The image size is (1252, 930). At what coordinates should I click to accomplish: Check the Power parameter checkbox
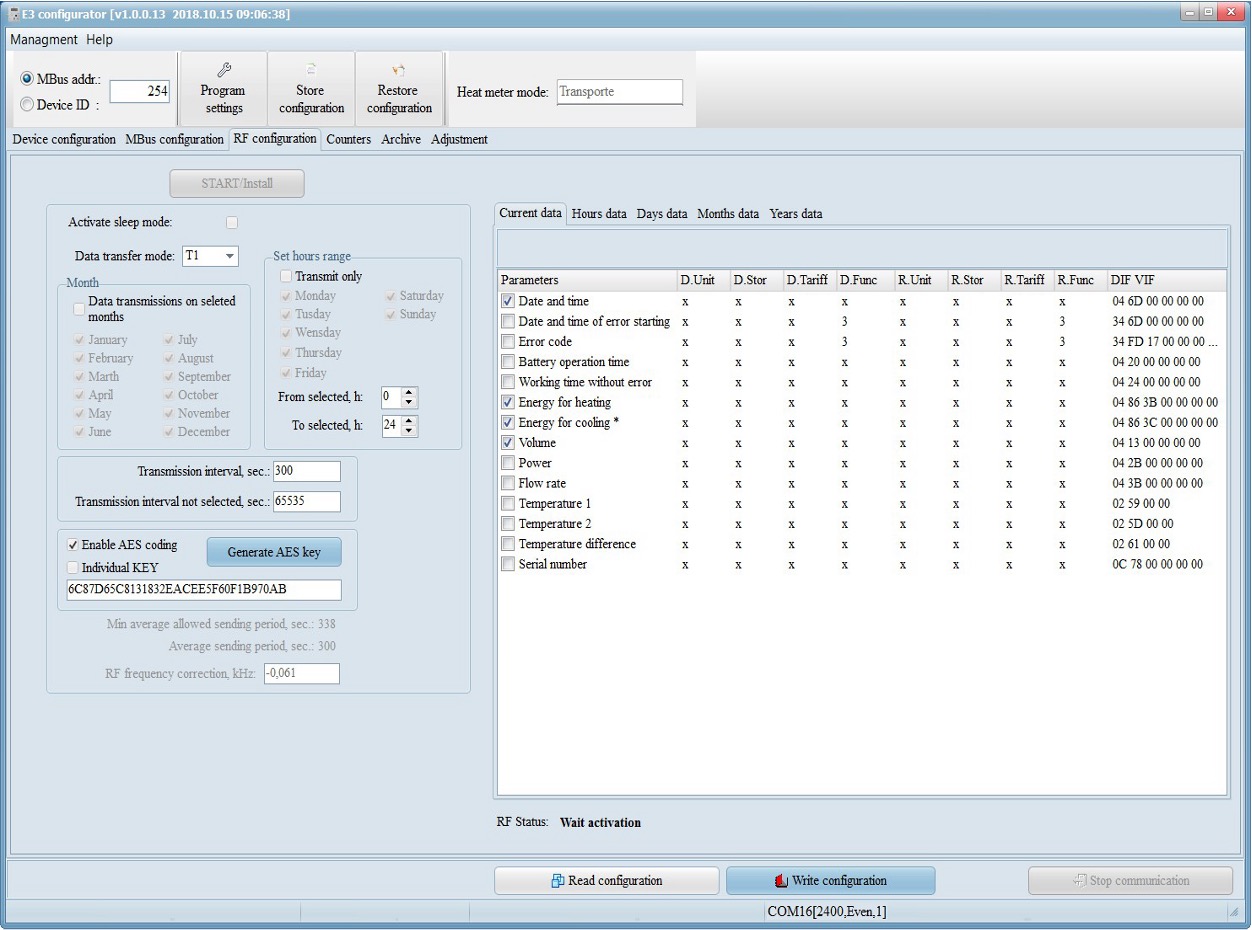[508, 463]
